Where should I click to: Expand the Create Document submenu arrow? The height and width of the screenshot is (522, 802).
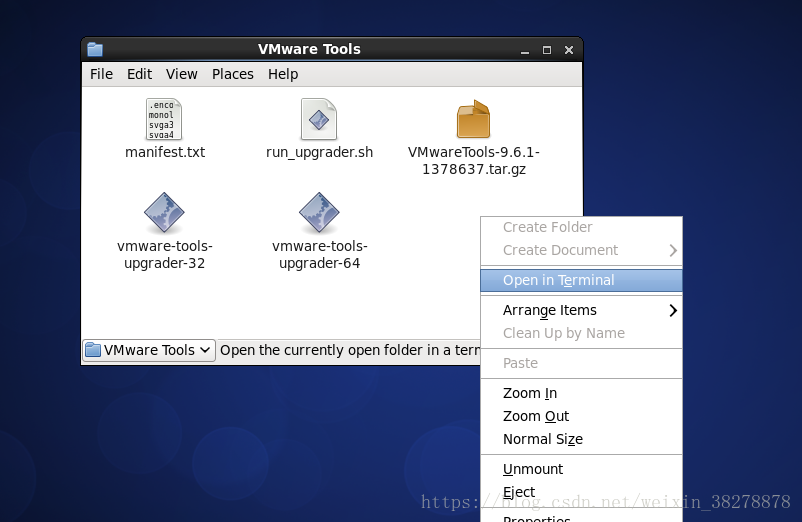(x=673, y=250)
